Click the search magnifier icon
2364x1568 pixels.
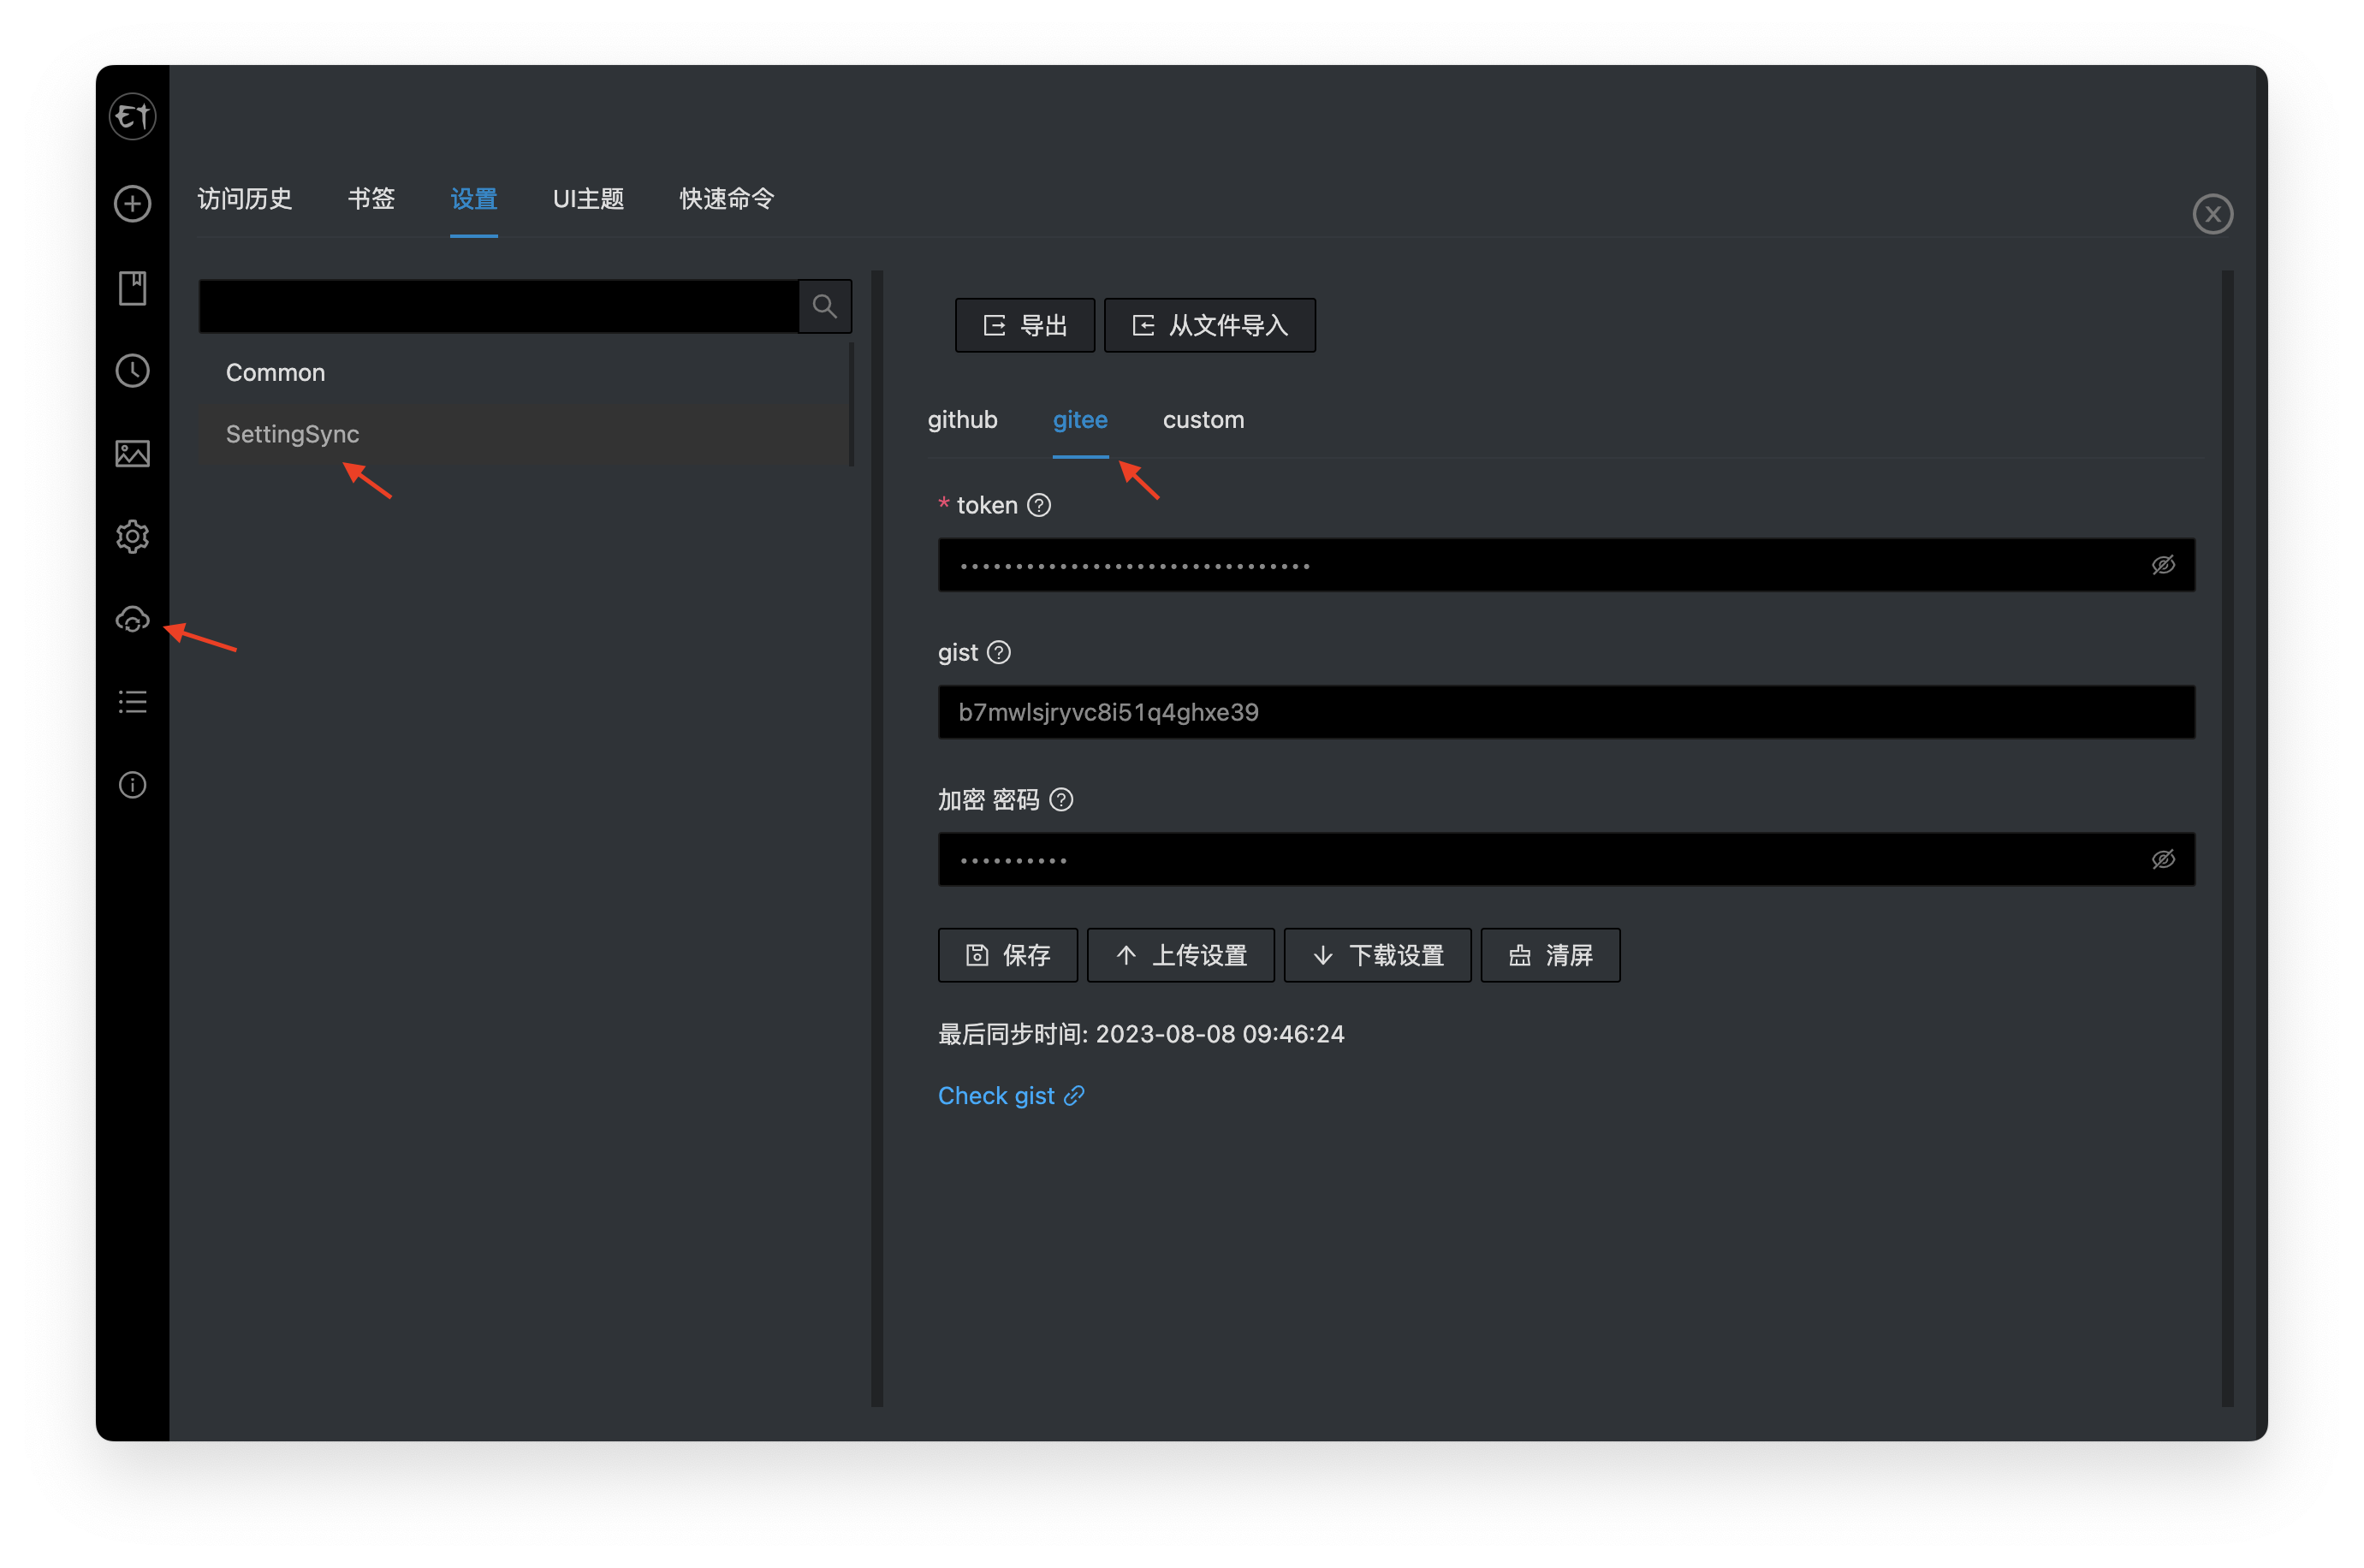pos(824,305)
